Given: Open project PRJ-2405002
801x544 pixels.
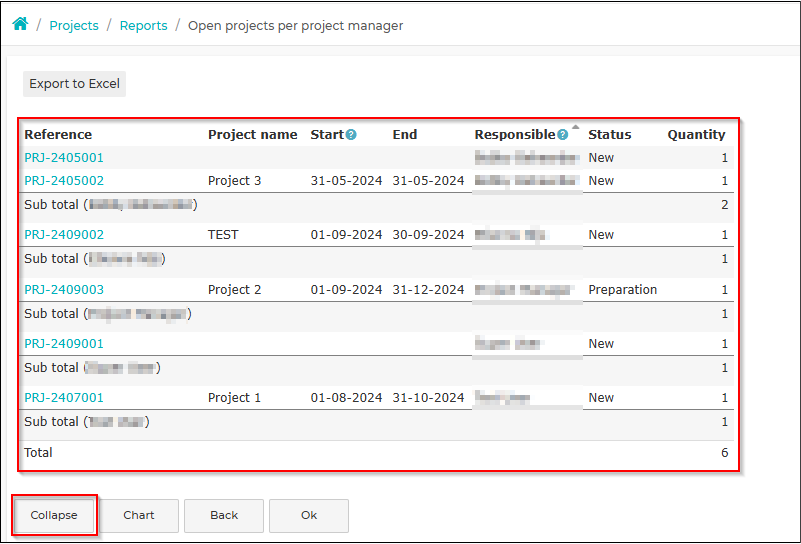Looking at the screenshot, I should pos(64,181).
